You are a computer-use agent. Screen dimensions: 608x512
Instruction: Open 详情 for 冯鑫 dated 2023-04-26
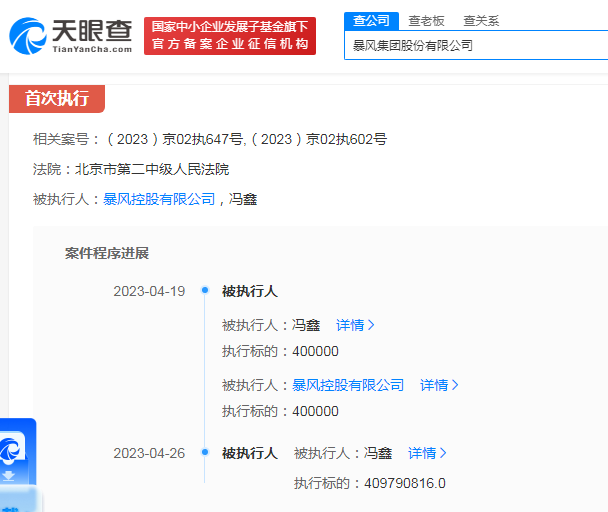coord(427,453)
